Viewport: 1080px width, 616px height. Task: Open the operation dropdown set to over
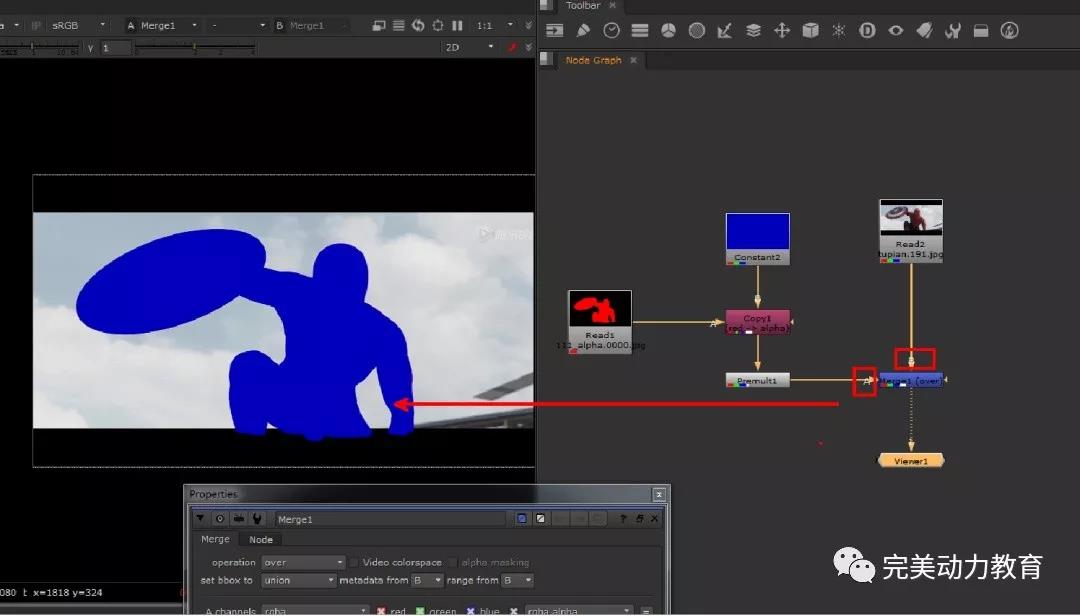303,562
